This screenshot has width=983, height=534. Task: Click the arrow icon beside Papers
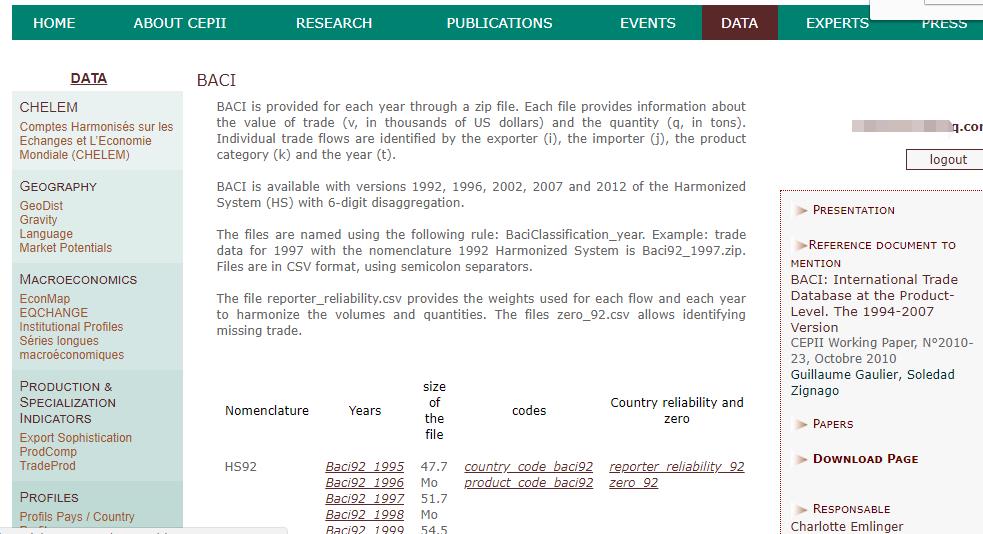coord(801,424)
